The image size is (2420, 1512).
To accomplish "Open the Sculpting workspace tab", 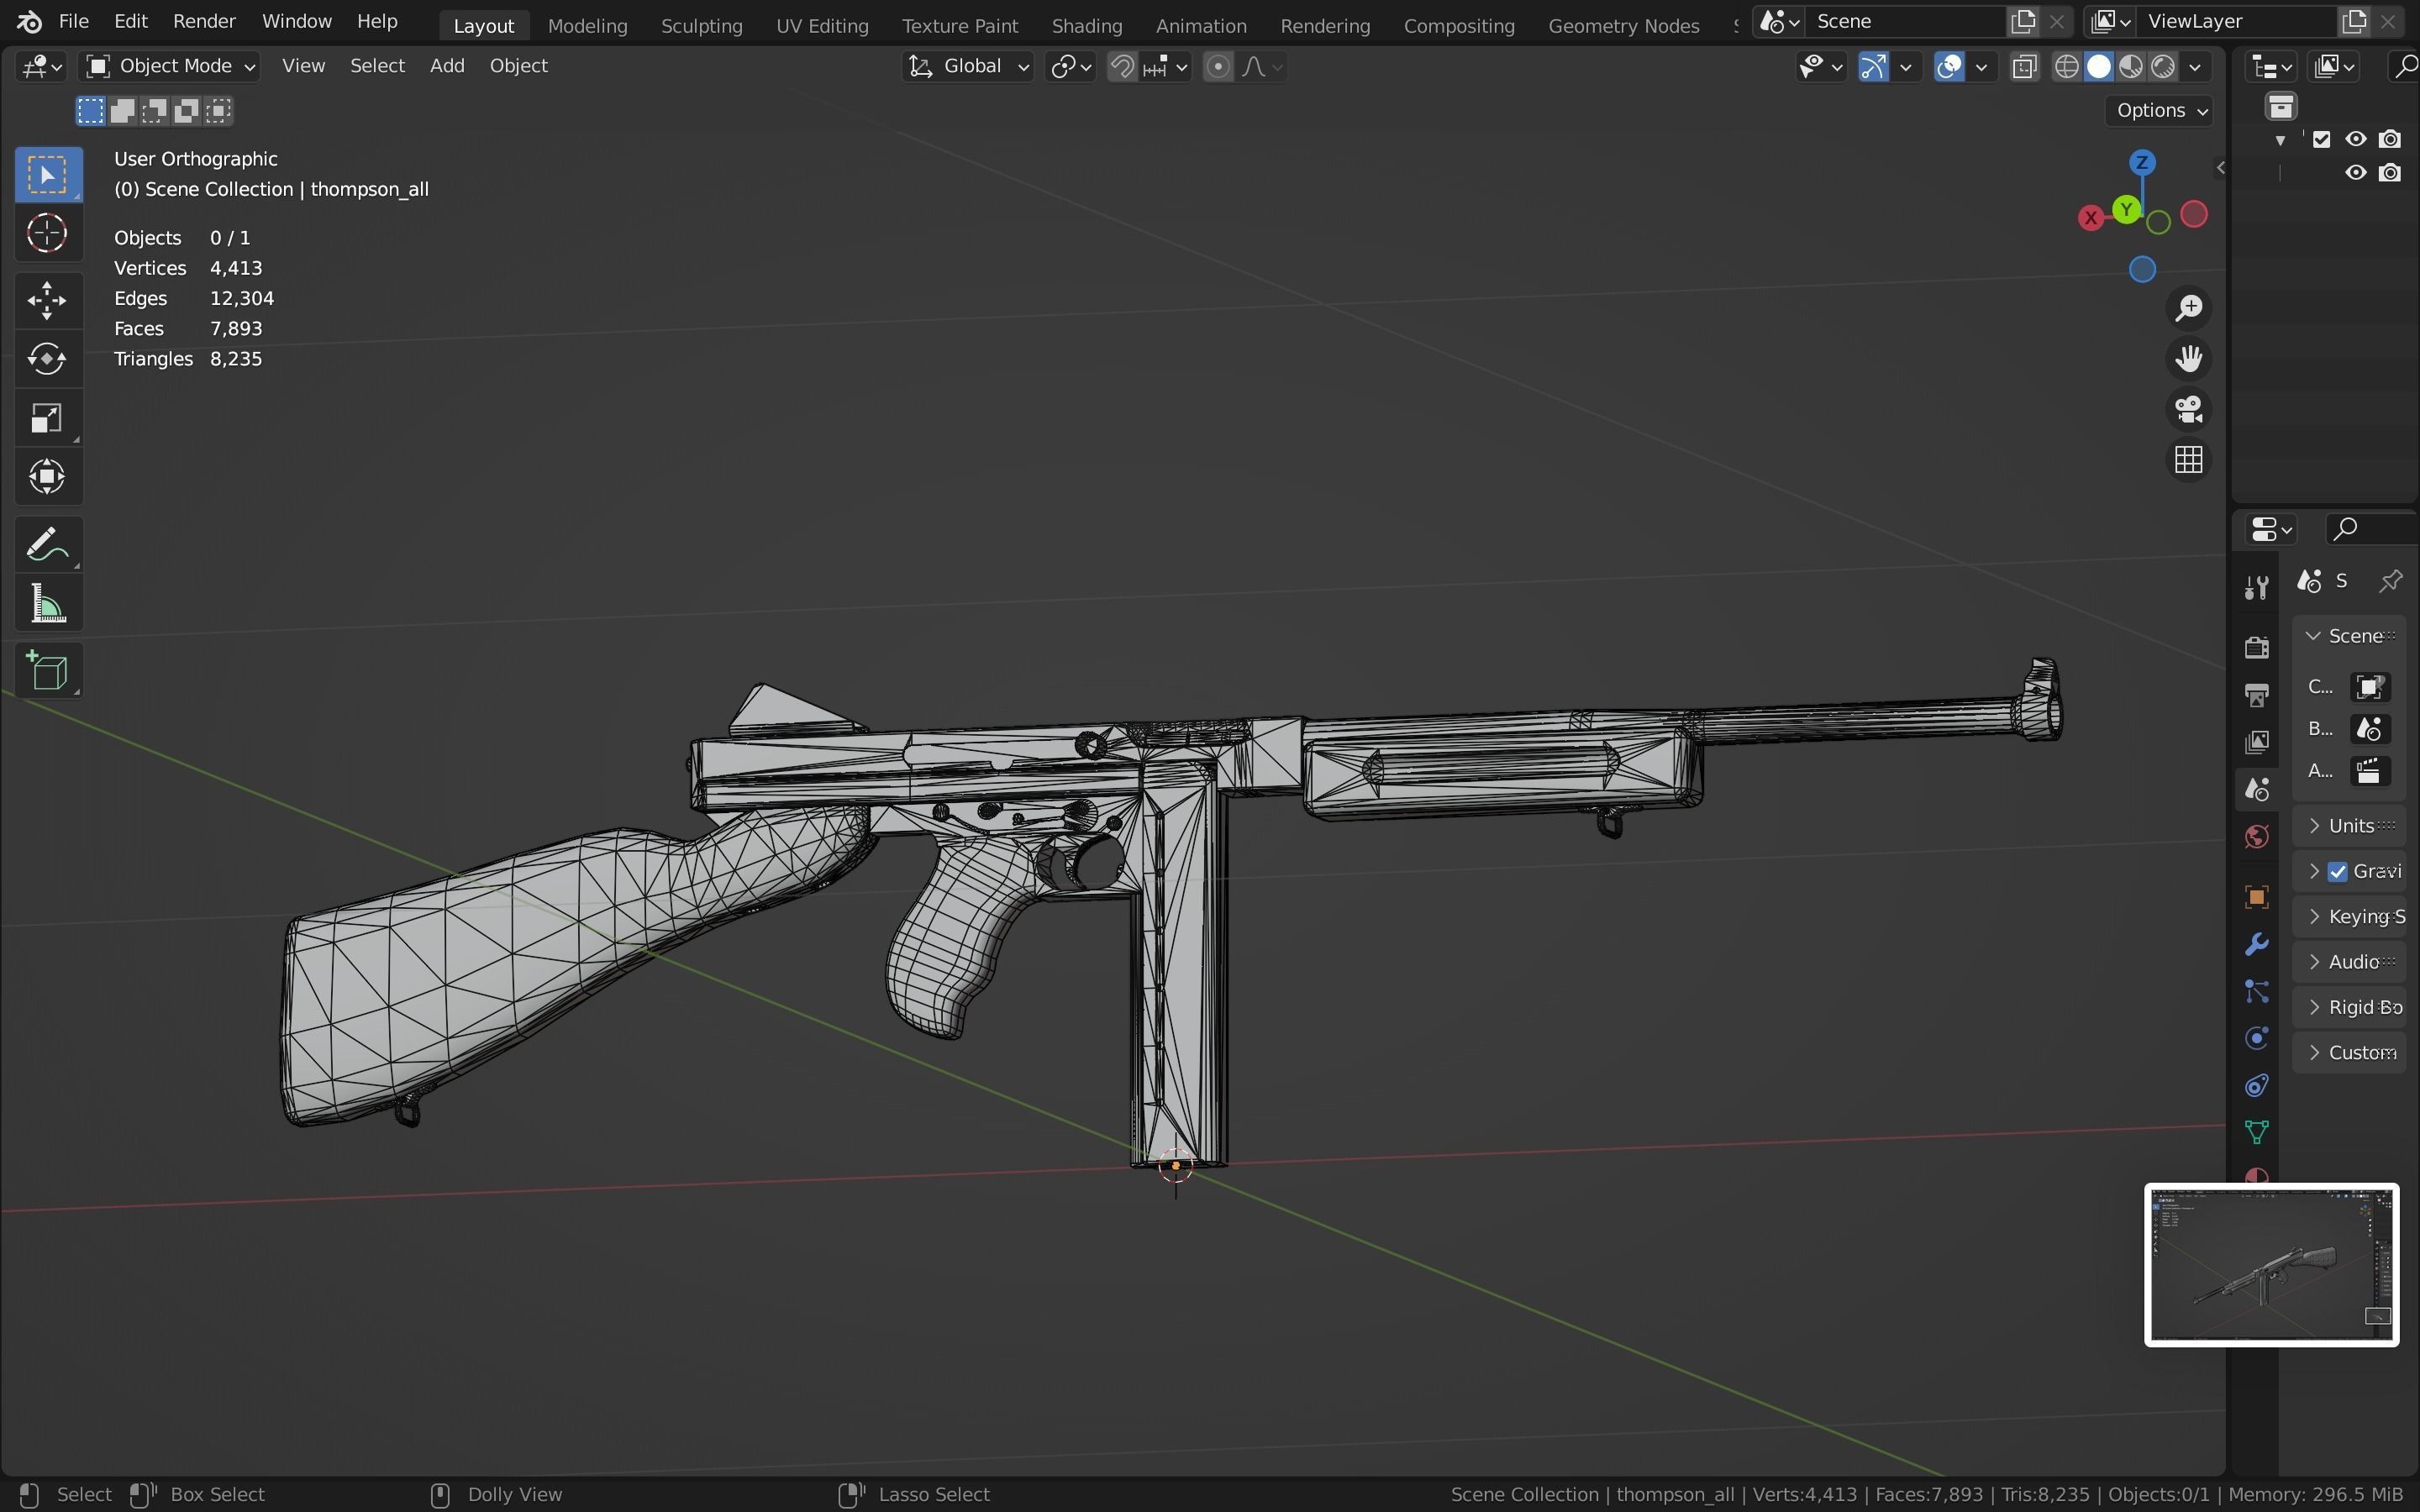I will [x=701, y=25].
